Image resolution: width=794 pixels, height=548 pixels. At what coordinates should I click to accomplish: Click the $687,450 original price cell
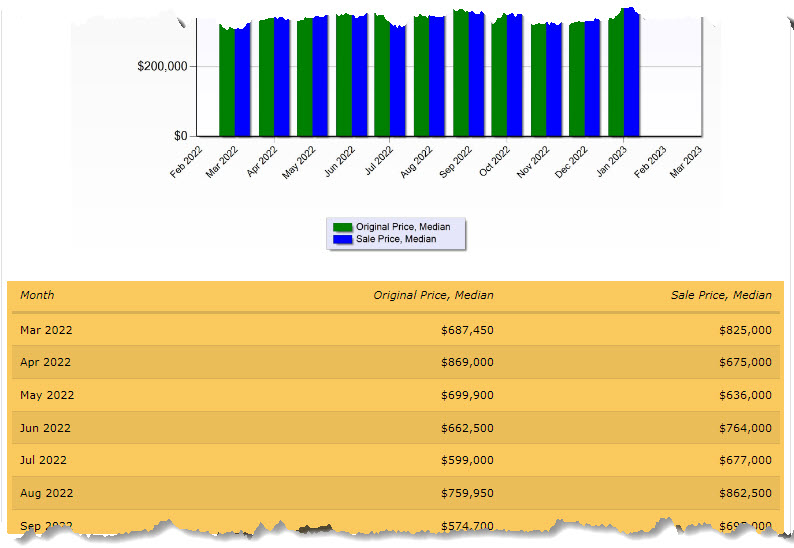click(x=466, y=330)
